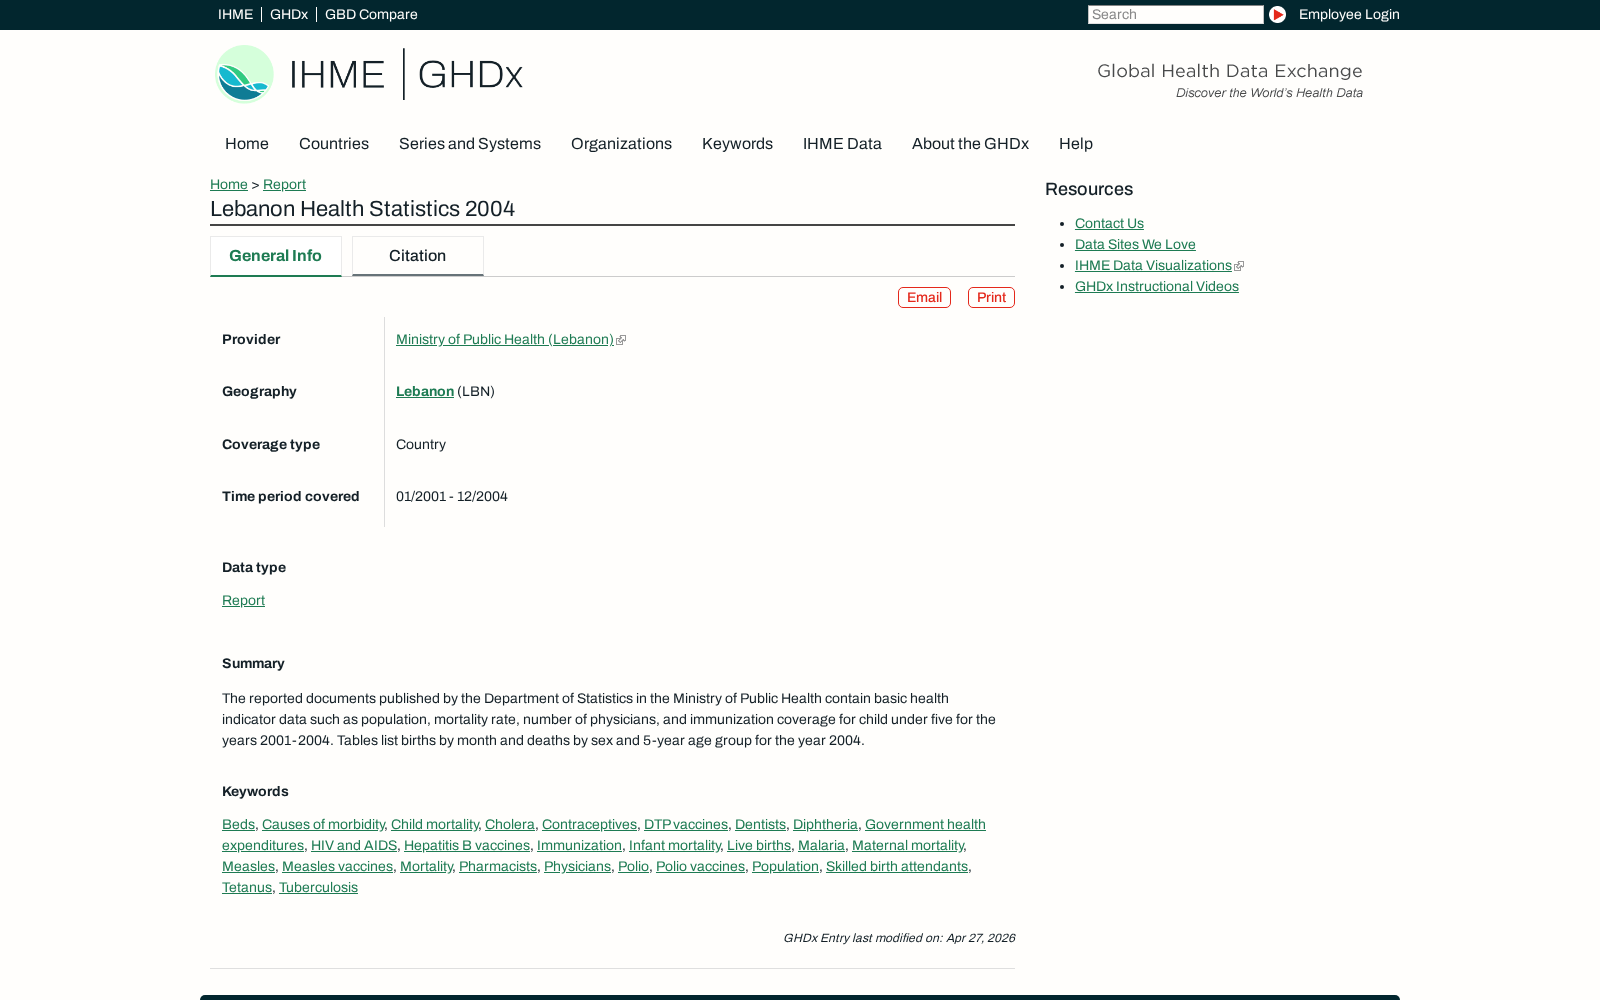Open the Help menu item
Viewport: 1600px width, 1000px height.
click(x=1076, y=144)
